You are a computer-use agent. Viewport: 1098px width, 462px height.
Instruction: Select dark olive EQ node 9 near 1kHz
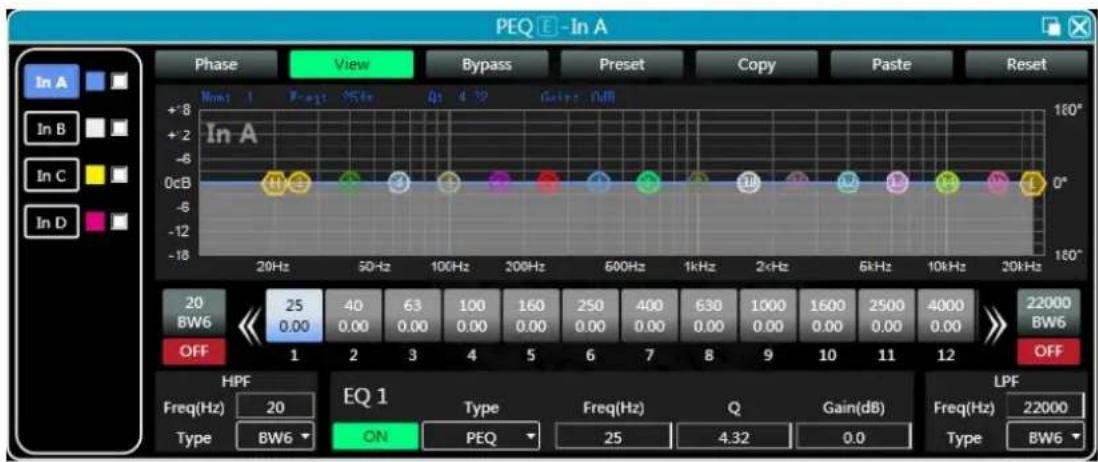[x=697, y=183]
